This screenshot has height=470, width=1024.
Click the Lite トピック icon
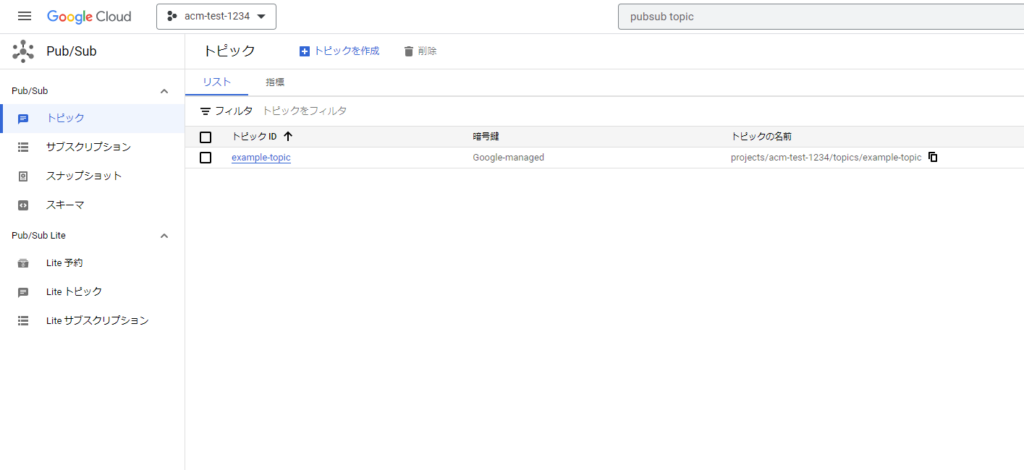(23, 292)
